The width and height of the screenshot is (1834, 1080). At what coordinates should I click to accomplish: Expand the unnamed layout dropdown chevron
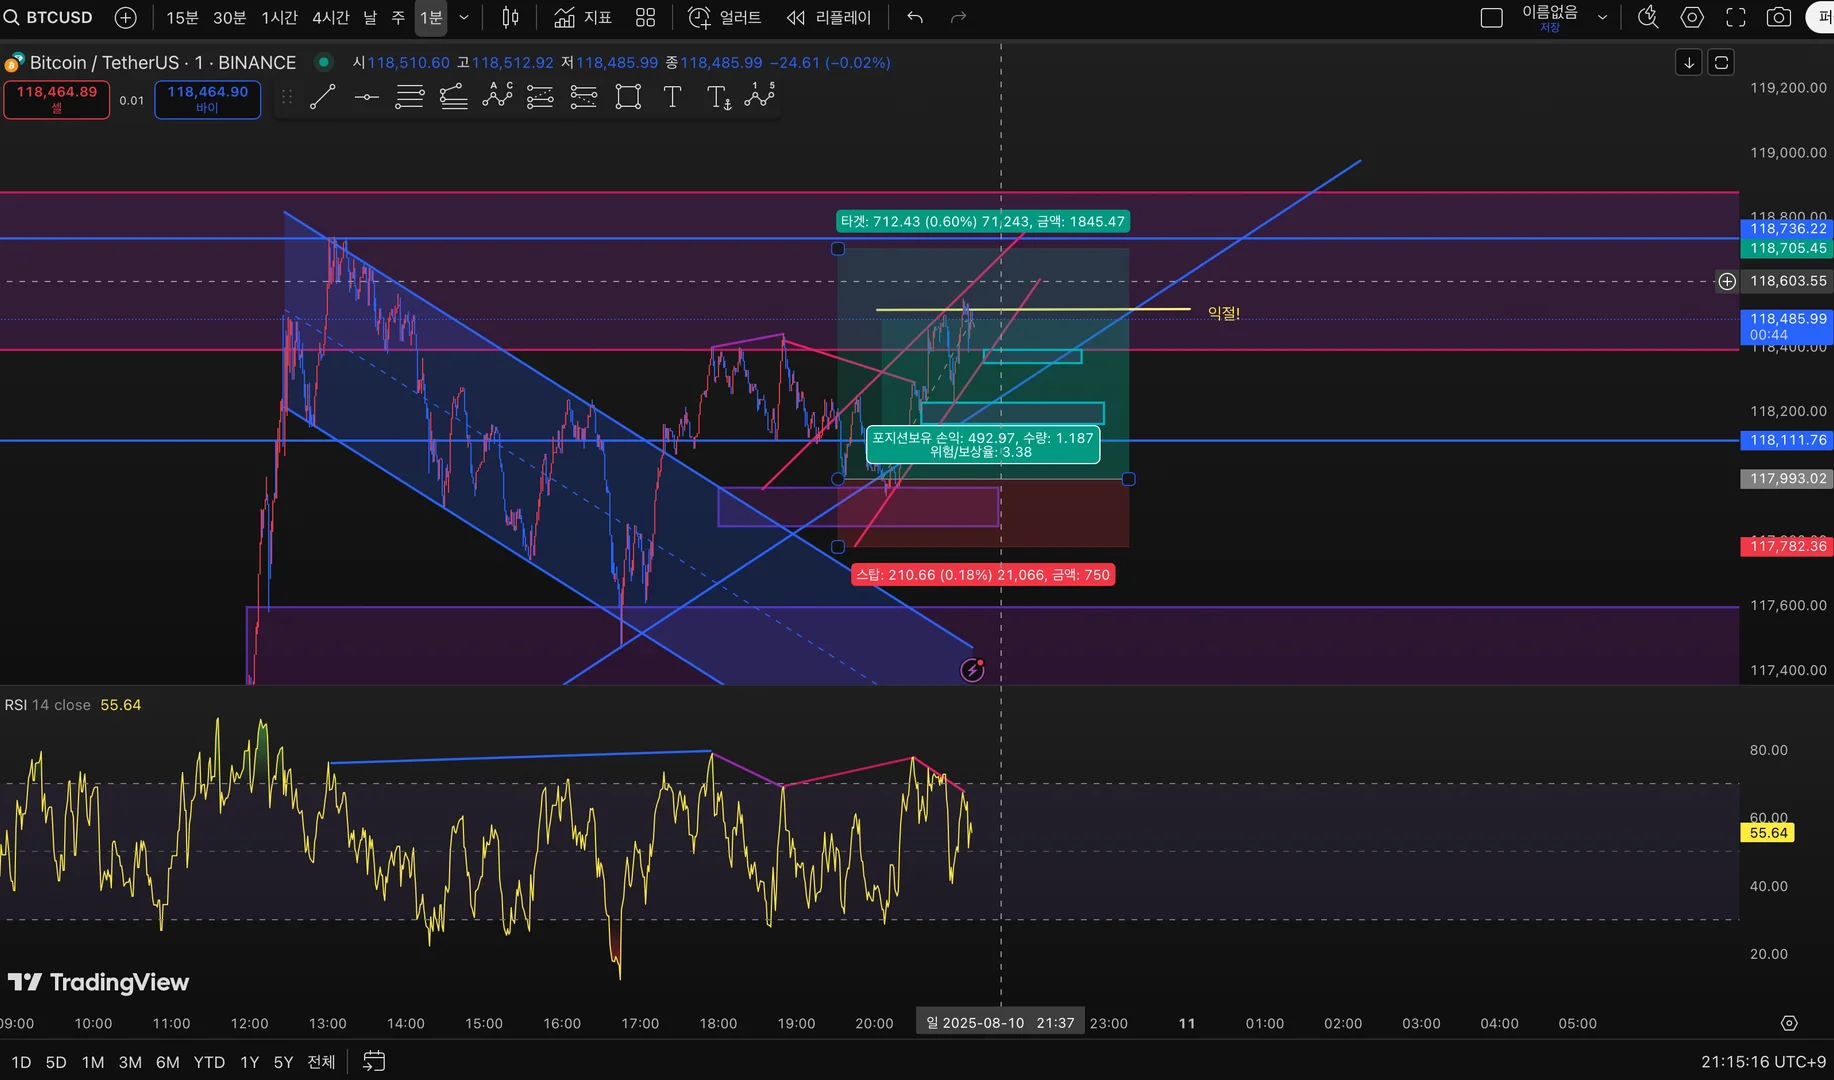(1602, 17)
